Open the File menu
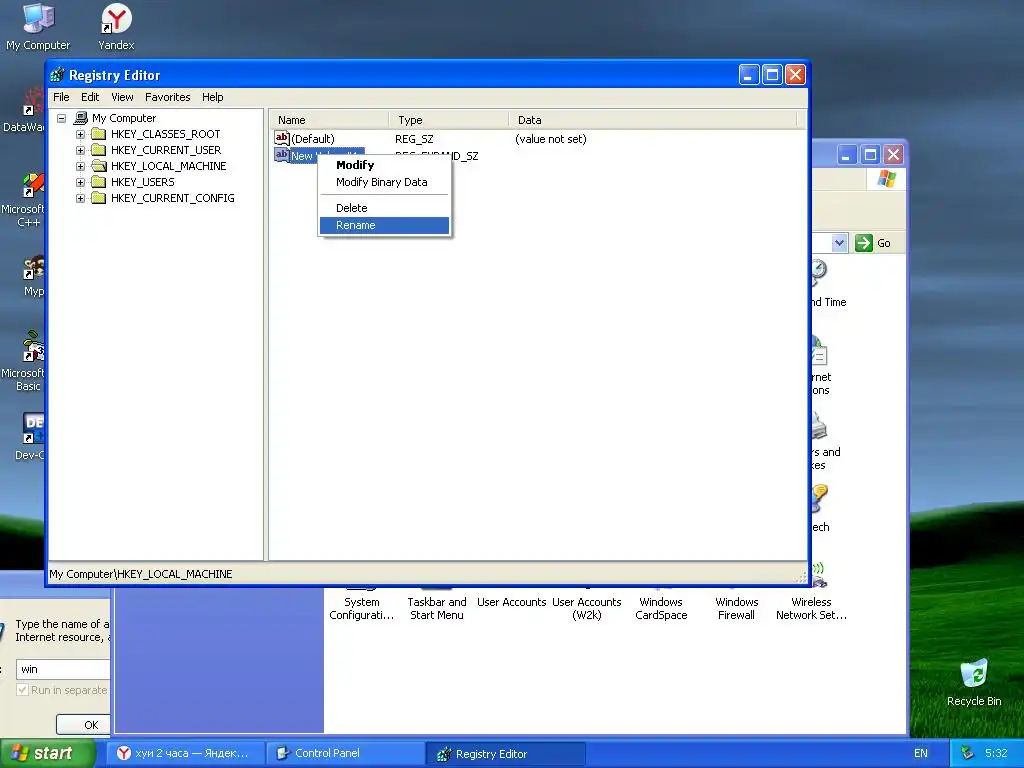Viewport: 1024px width, 768px height. point(61,97)
